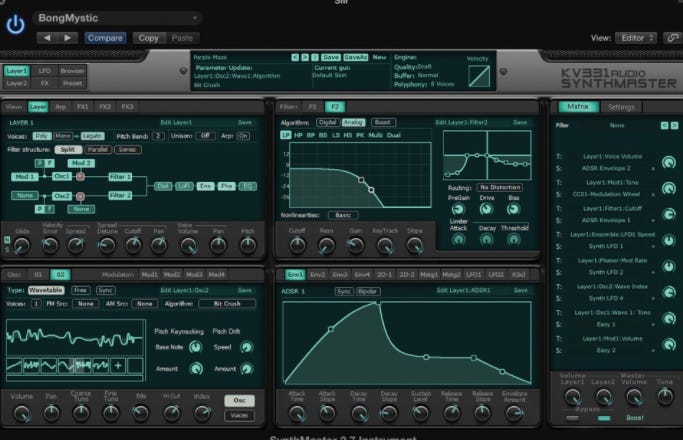Open the BongMystic preset dropdown
This screenshot has height=440, width=683.
pyautogui.click(x=117, y=18)
